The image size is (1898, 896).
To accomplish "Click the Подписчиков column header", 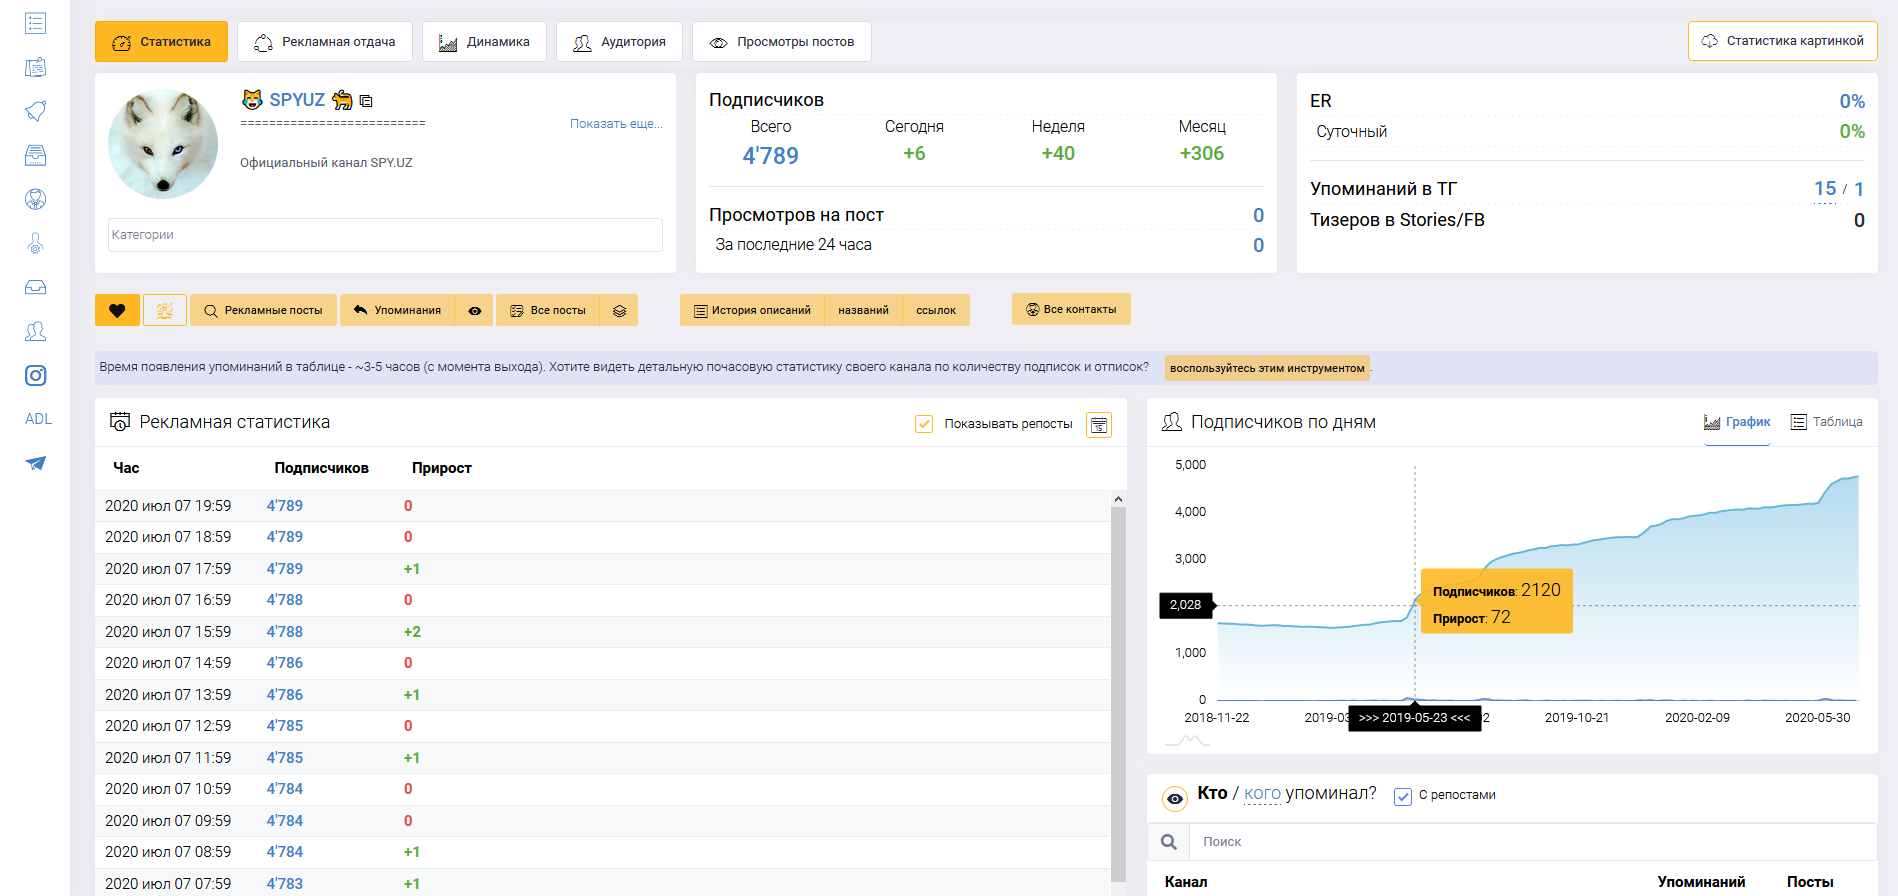I will tap(321, 468).
